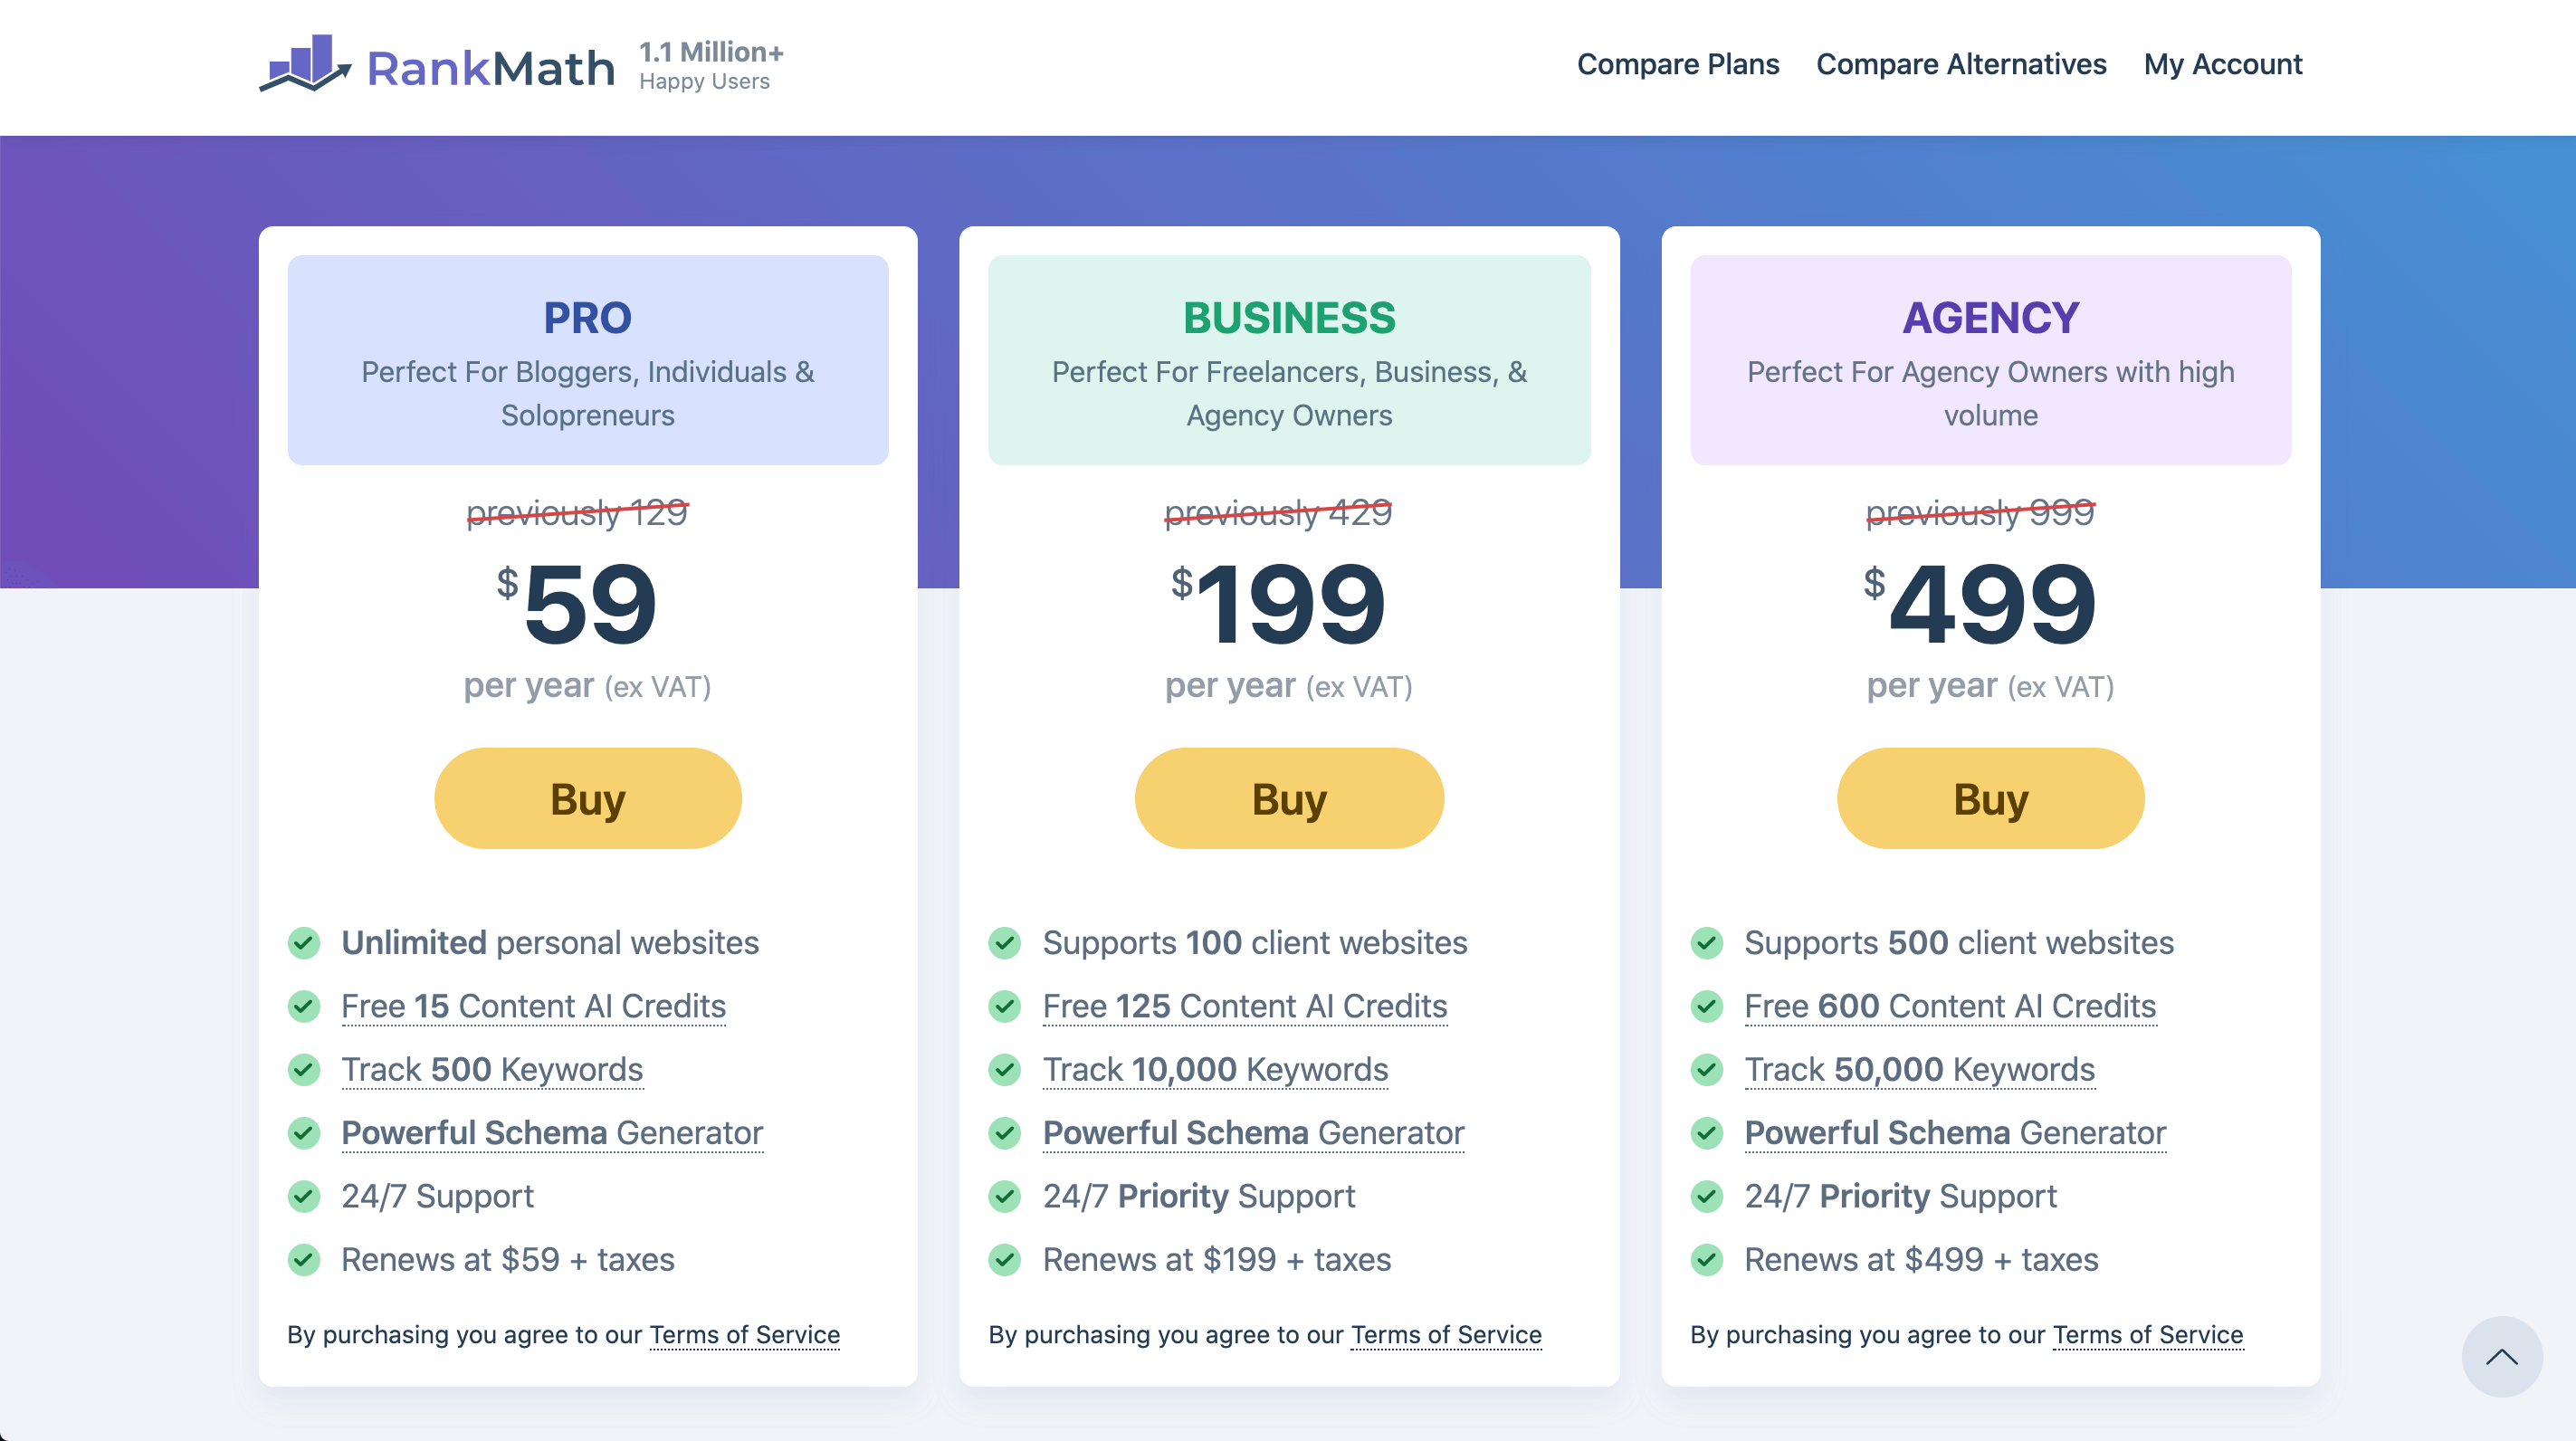
Task: Click 'previously 999' strikethrough price
Action: 1980,512
